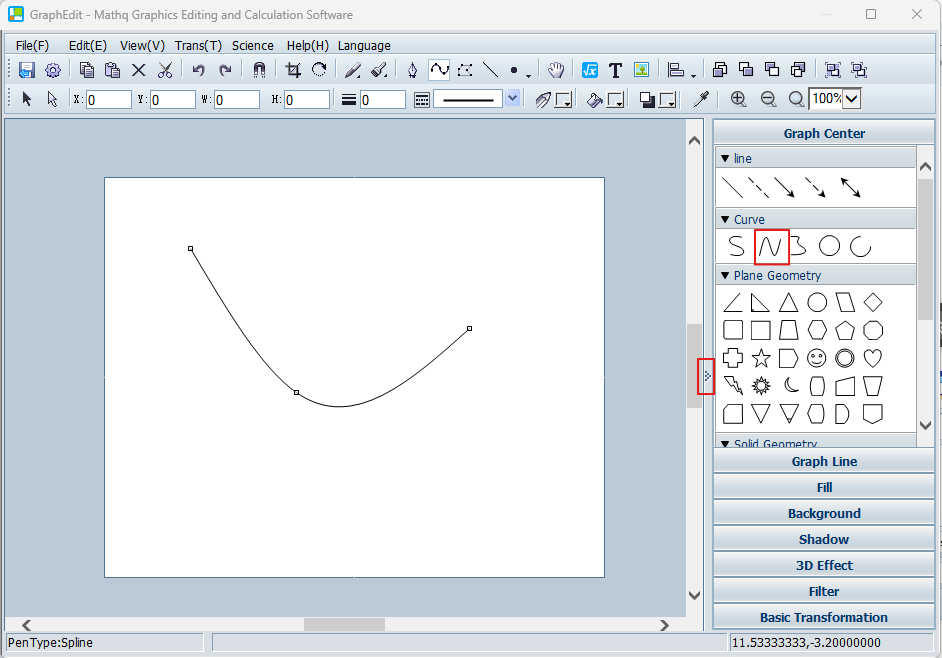Open the line color swatch dropdown
Screen dimensions: 942x658
point(564,100)
